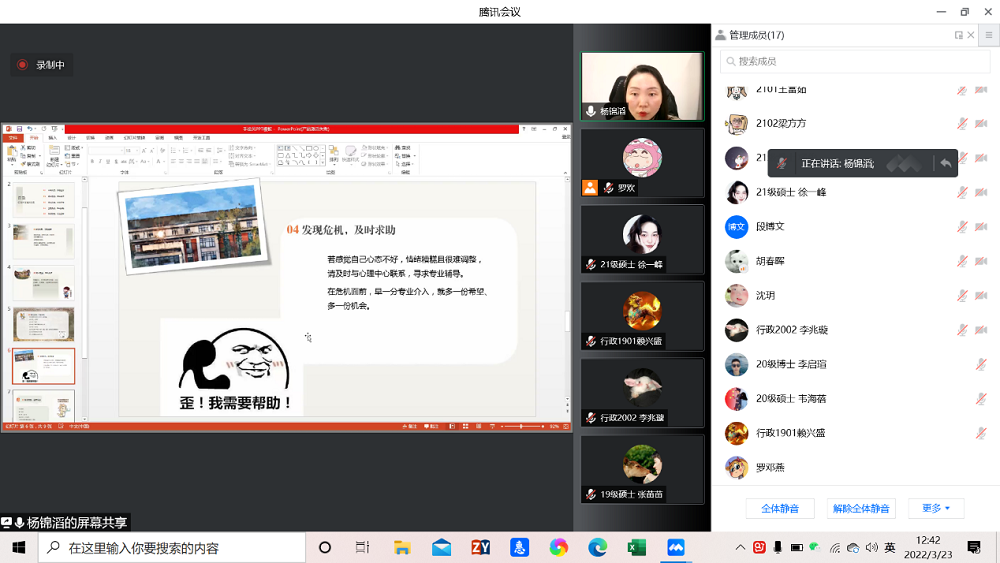Unmute 20级博士 李启瑄 microphone icon

pyautogui.click(x=981, y=365)
